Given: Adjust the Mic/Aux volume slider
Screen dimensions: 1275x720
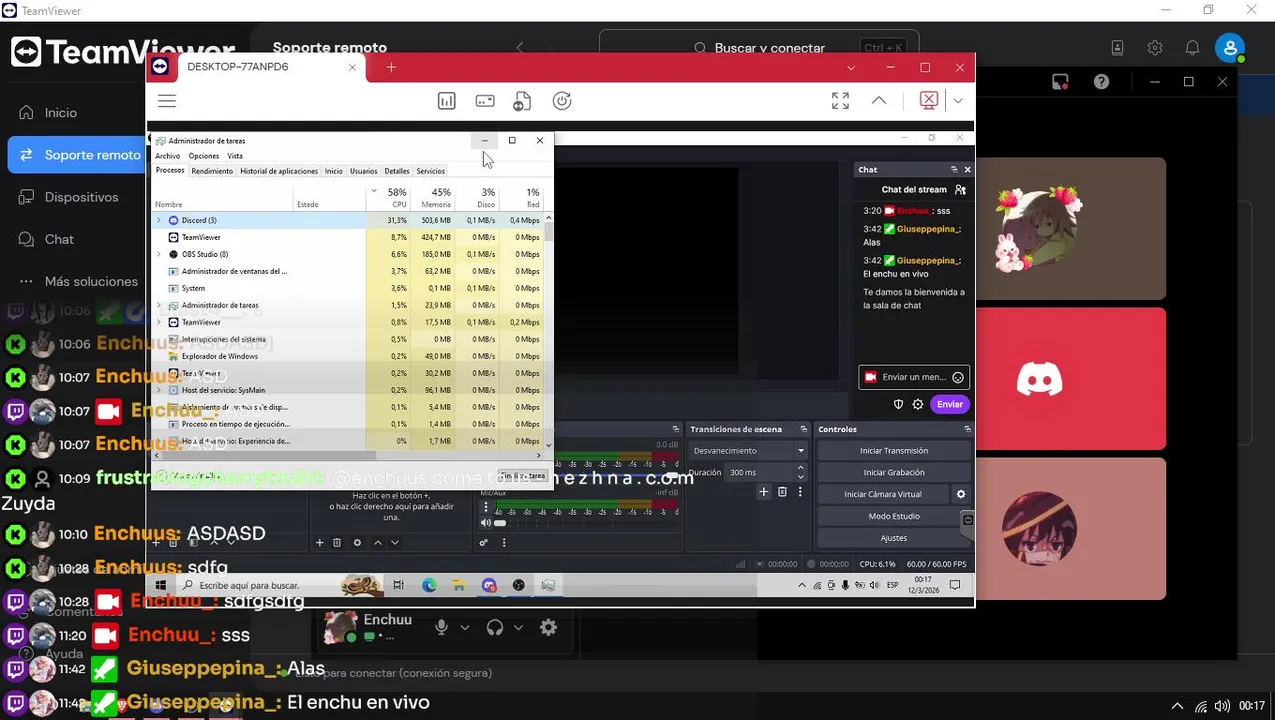Looking at the screenshot, I should click(500, 523).
